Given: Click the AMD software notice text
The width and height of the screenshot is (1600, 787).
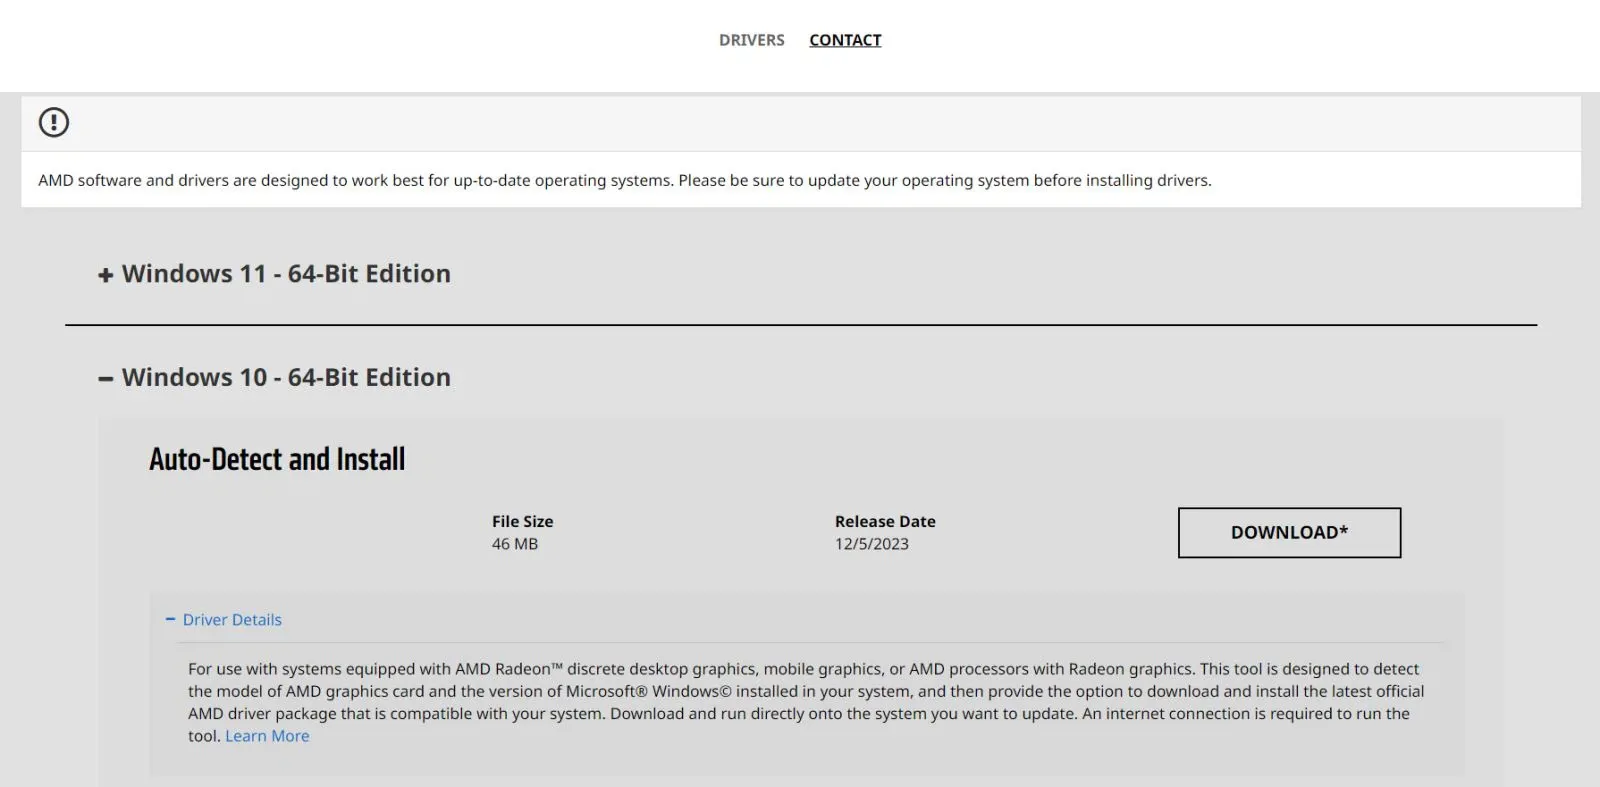Looking at the screenshot, I should [x=625, y=180].
